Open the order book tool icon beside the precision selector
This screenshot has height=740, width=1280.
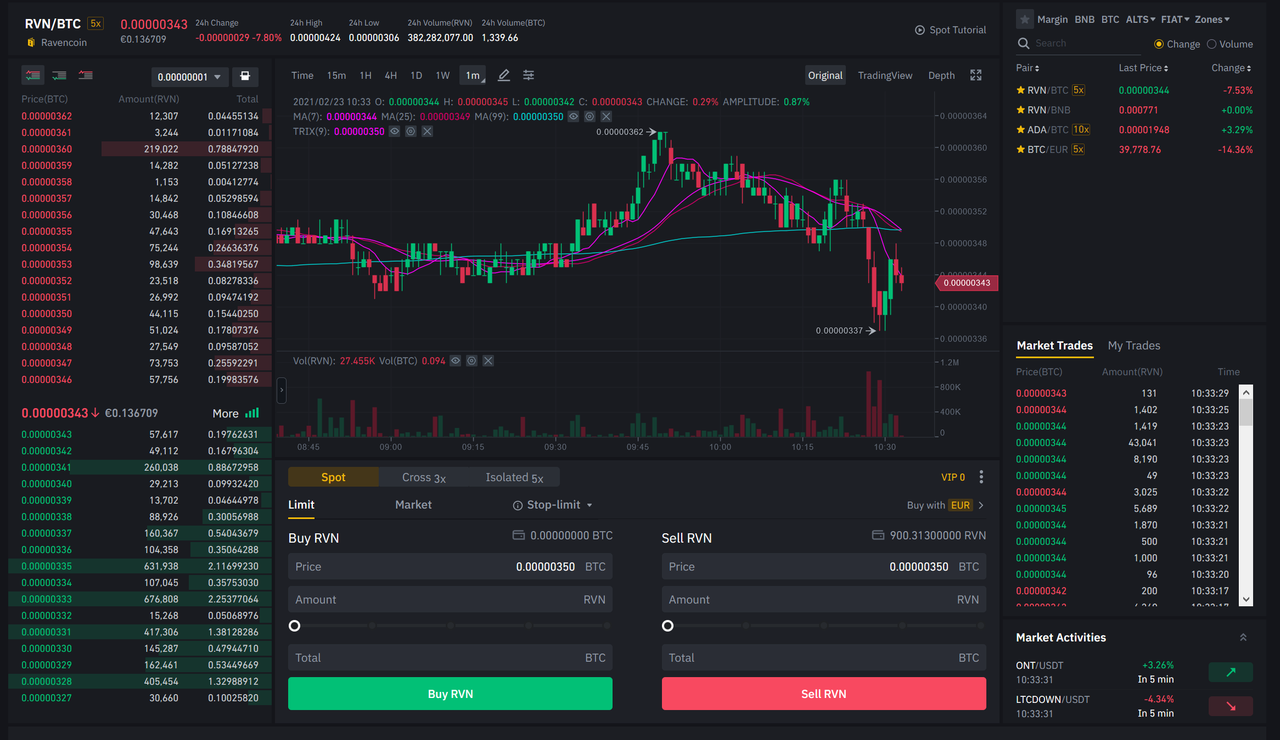(x=245, y=77)
